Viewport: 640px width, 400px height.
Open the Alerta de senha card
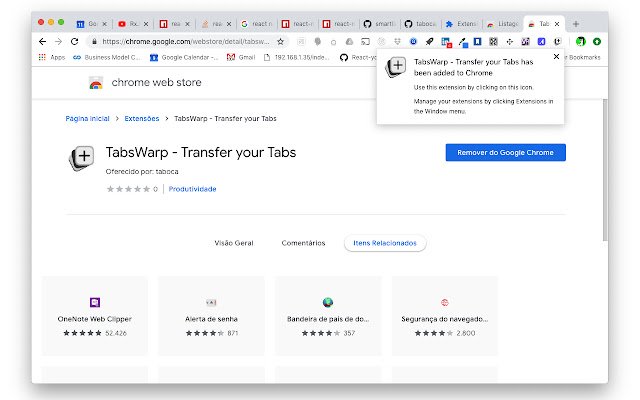click(x=211, y=316)
